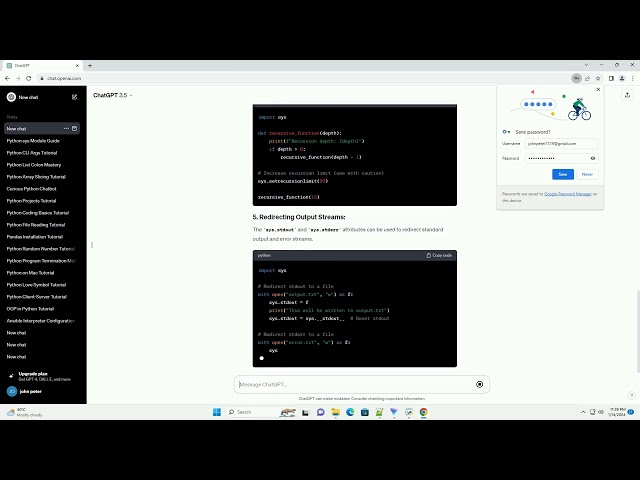Click the taskbar clock and date
This screenshot has height=480, width=640.
click(617, 412)
